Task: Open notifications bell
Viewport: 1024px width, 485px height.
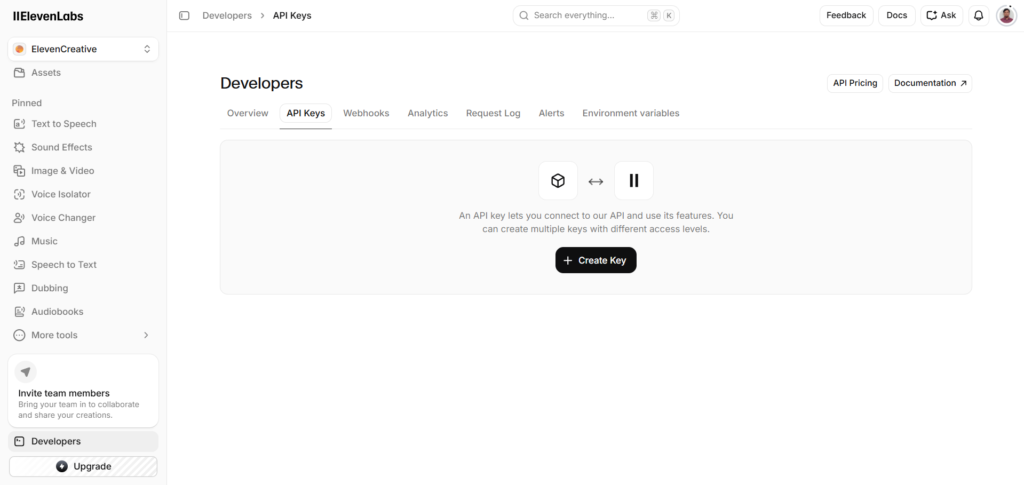Action: [978, 16]
